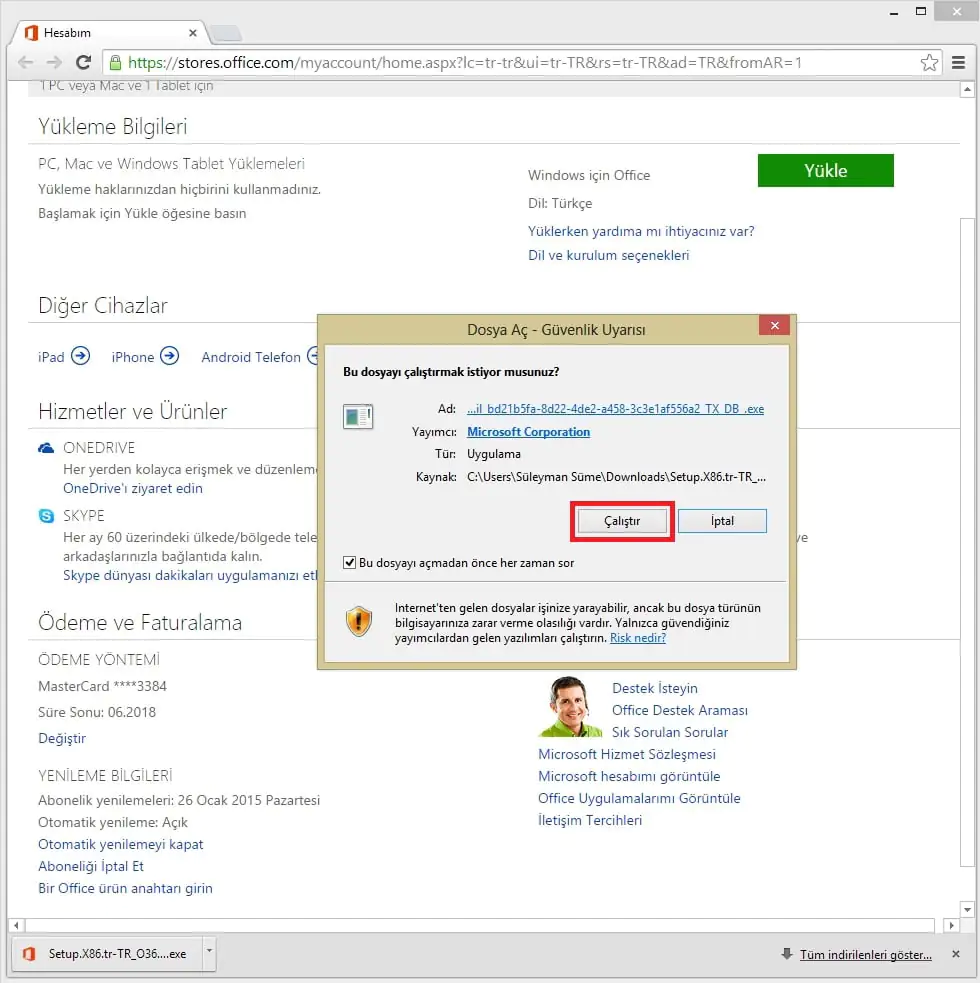
Task: Open the Android Telefon link
Action: (251, 357)
